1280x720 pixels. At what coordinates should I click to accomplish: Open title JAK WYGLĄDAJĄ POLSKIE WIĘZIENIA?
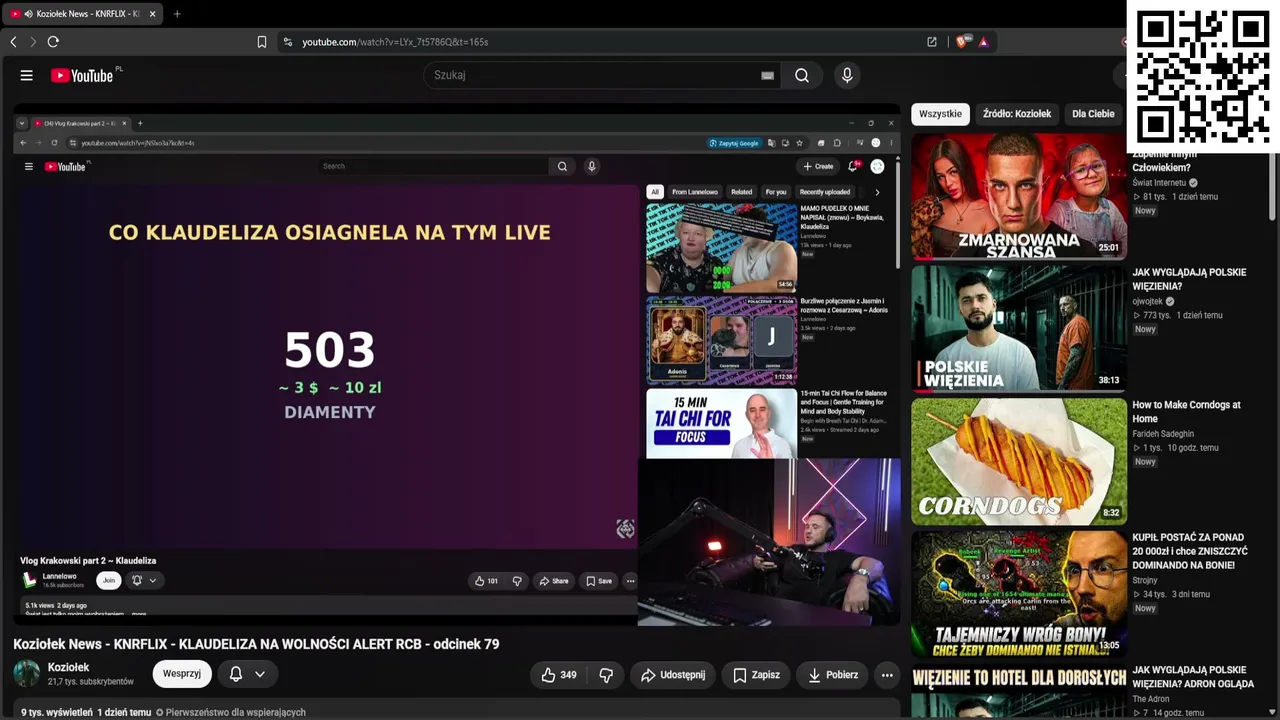[1189, 279]
